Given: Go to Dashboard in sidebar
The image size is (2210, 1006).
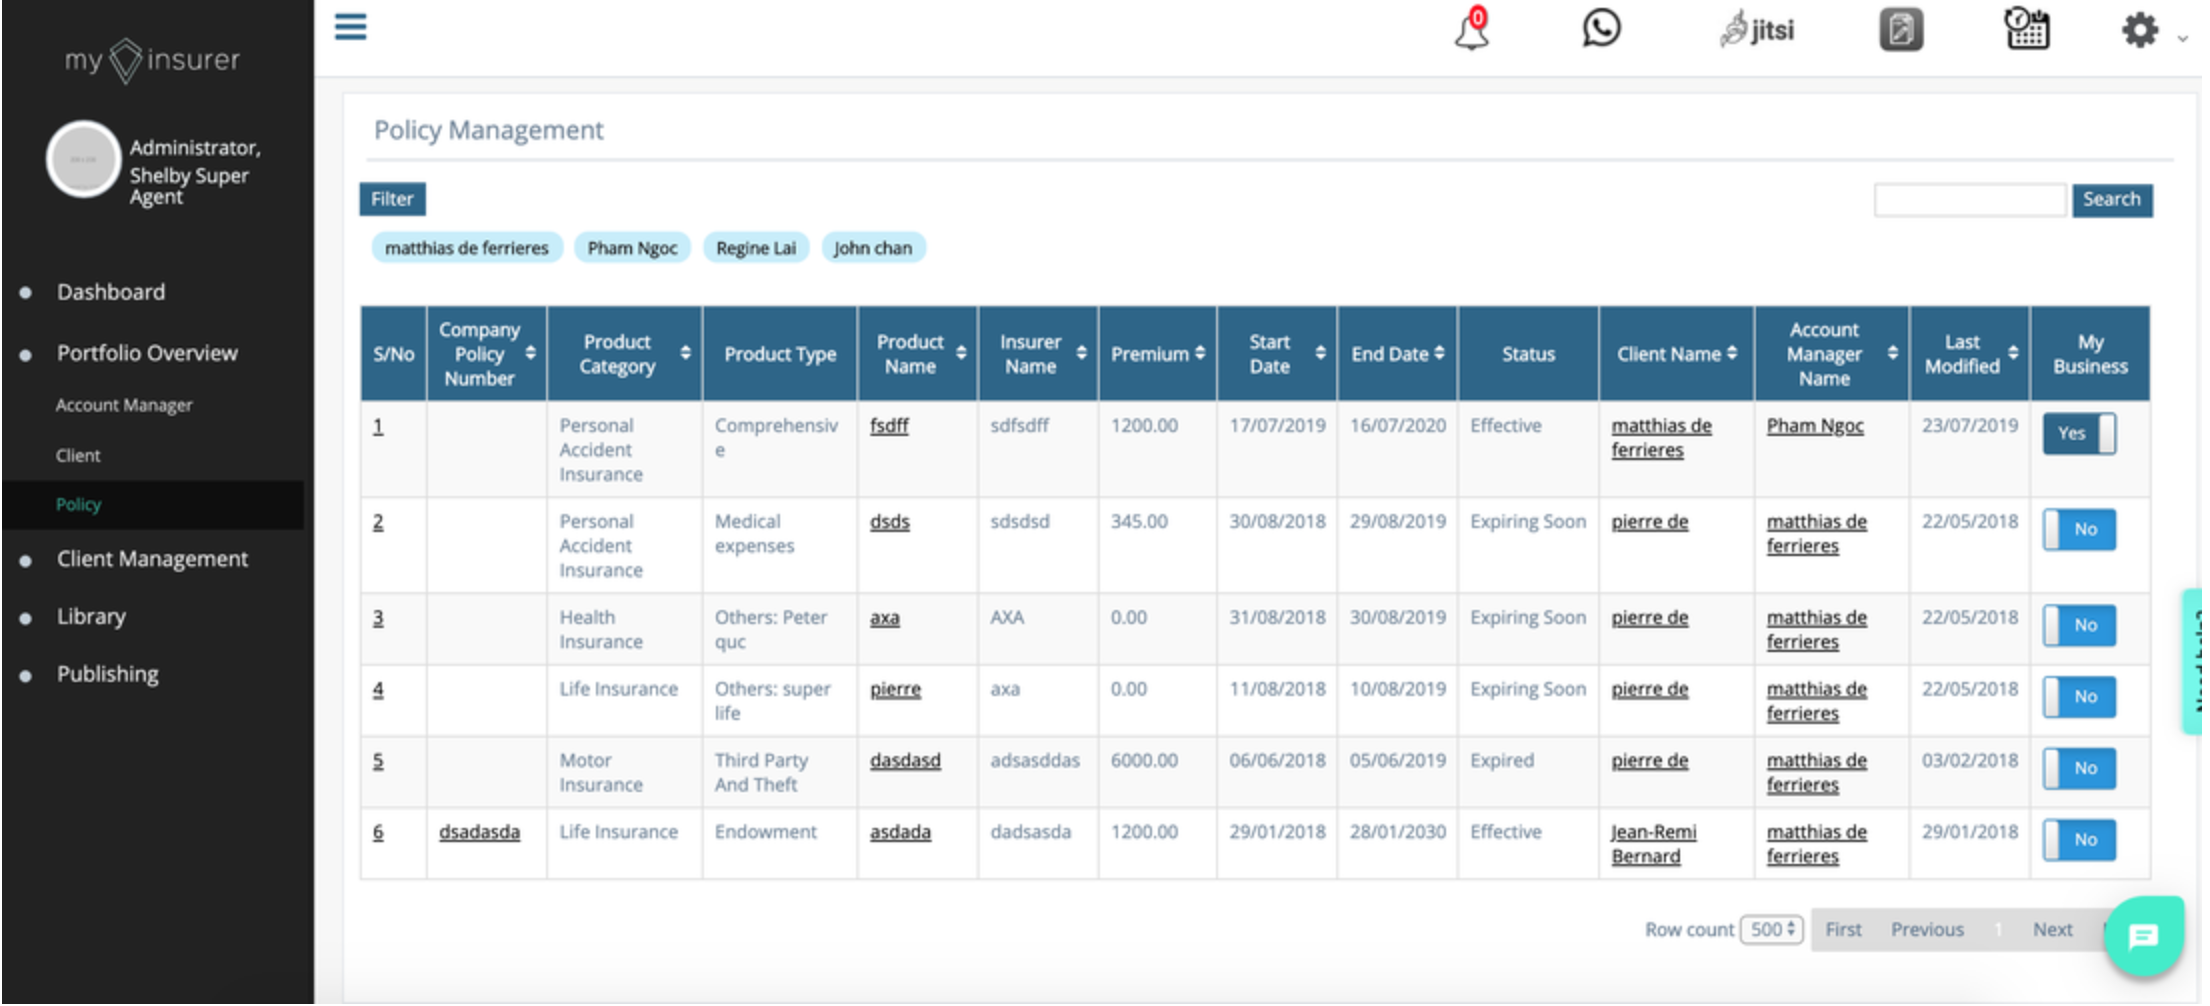Looking at the screenshot, I should click(111, 292).
